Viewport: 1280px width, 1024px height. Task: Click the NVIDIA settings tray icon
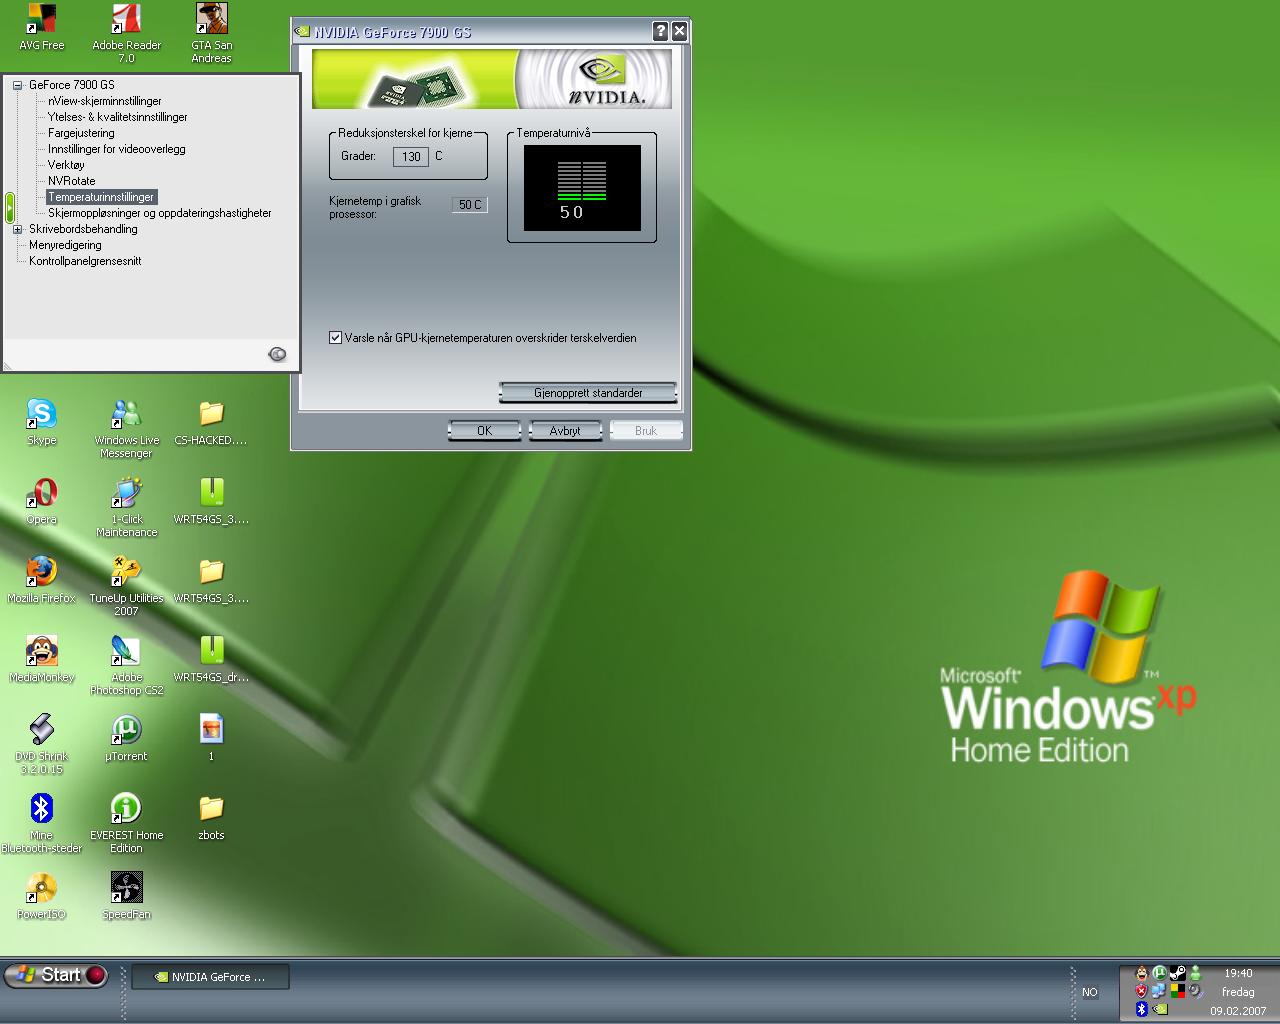[1160, 1009]
